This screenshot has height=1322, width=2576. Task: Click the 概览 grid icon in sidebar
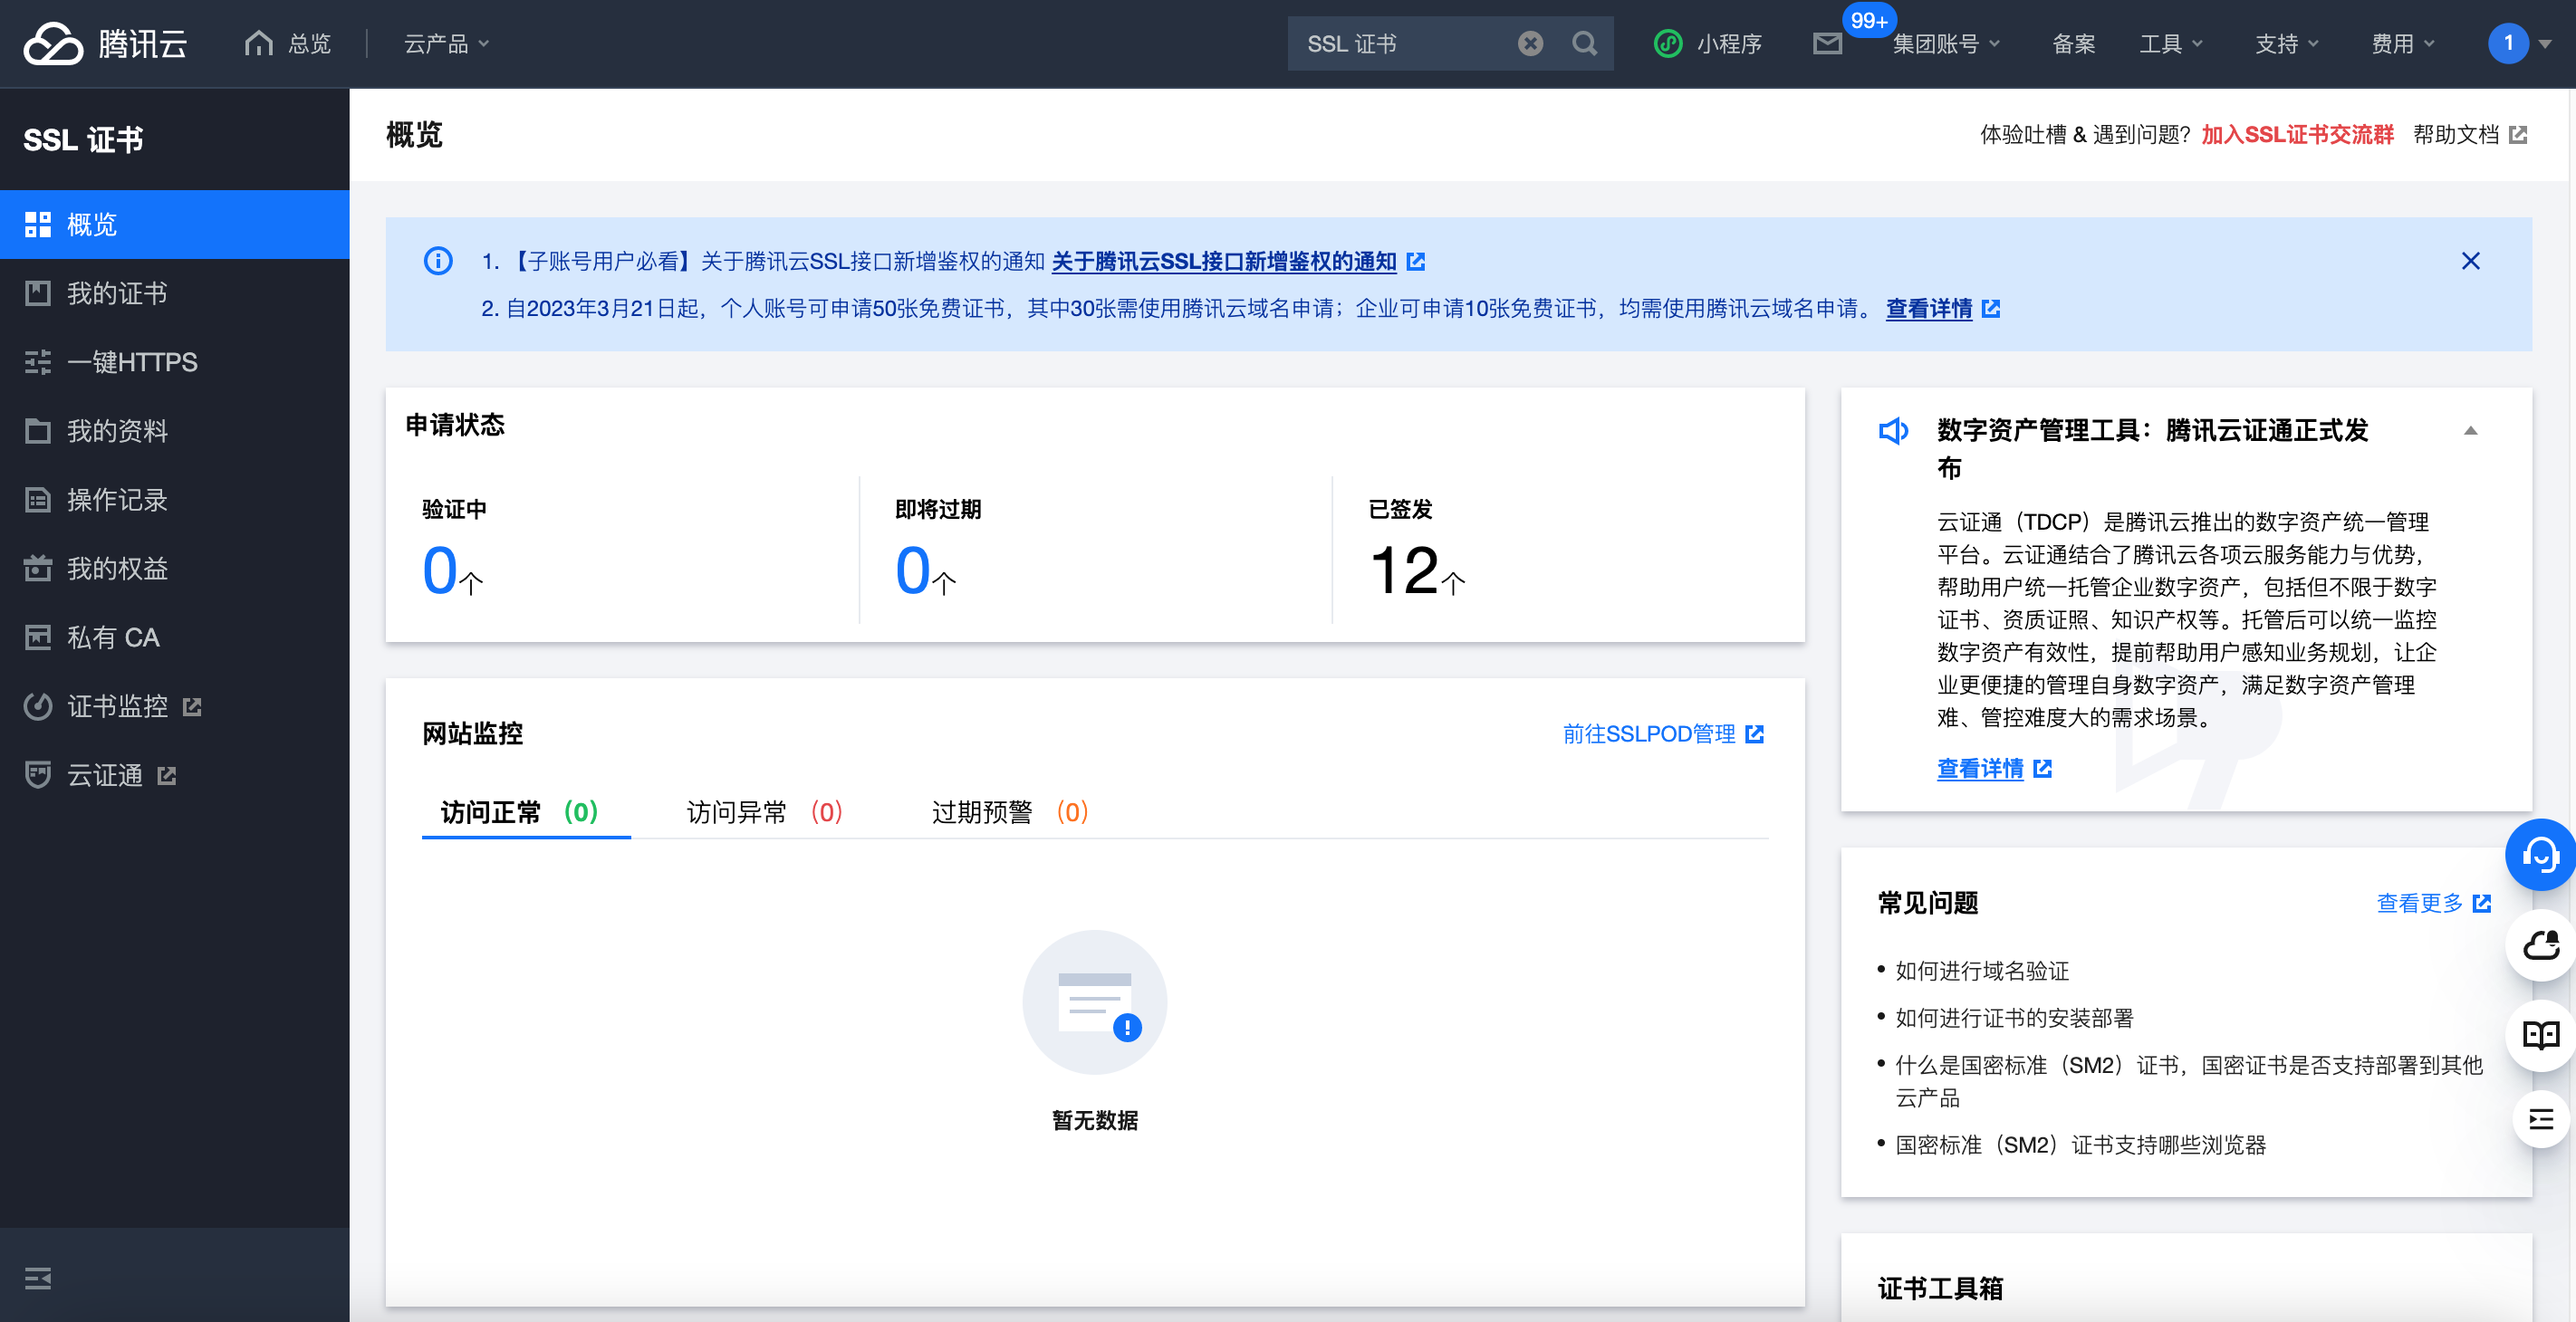[38, 224]
